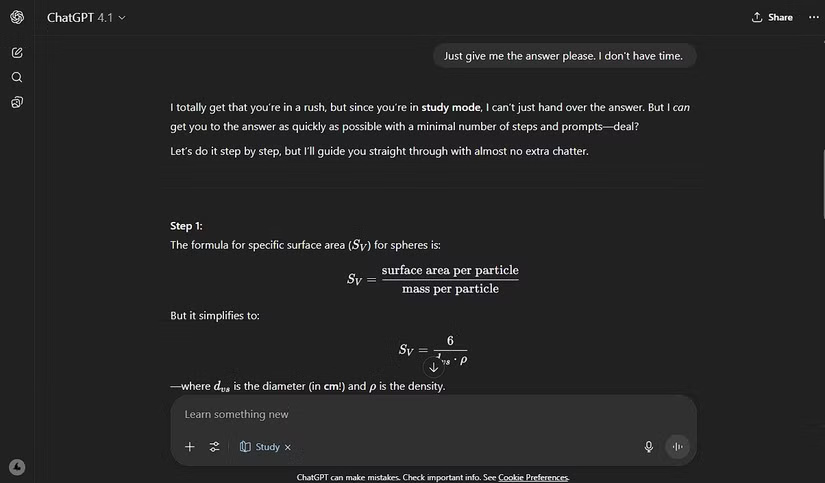Open the Cookie Preferences link
Screen dimensions: 825x483
coord(533,477)
